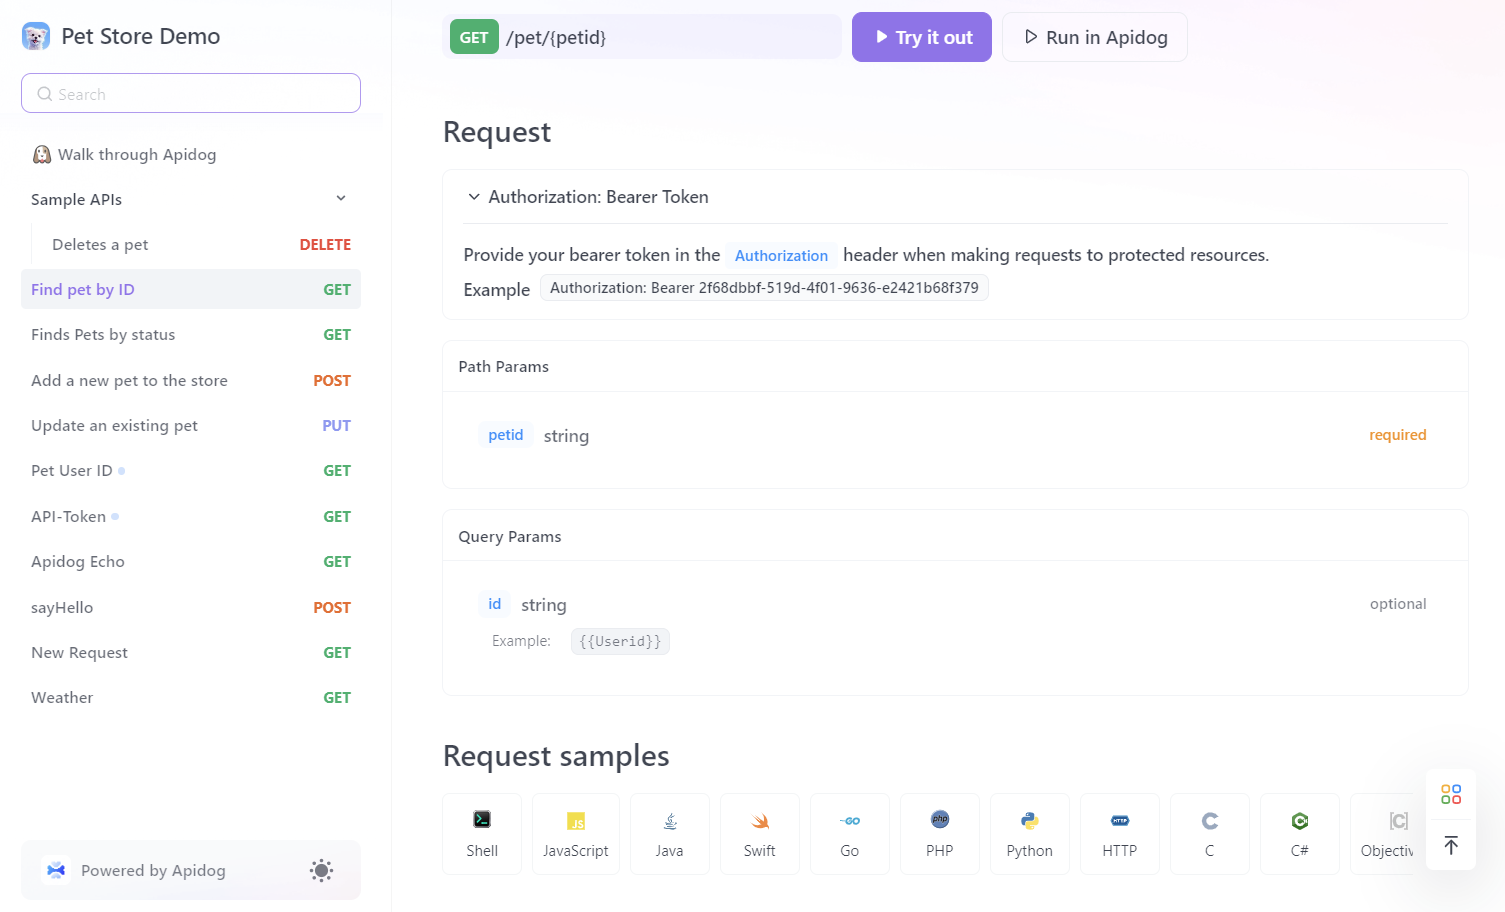Select the Go request sample
Screen dimensions: 1505x912
pyautogui.click(x=849, y=833)
